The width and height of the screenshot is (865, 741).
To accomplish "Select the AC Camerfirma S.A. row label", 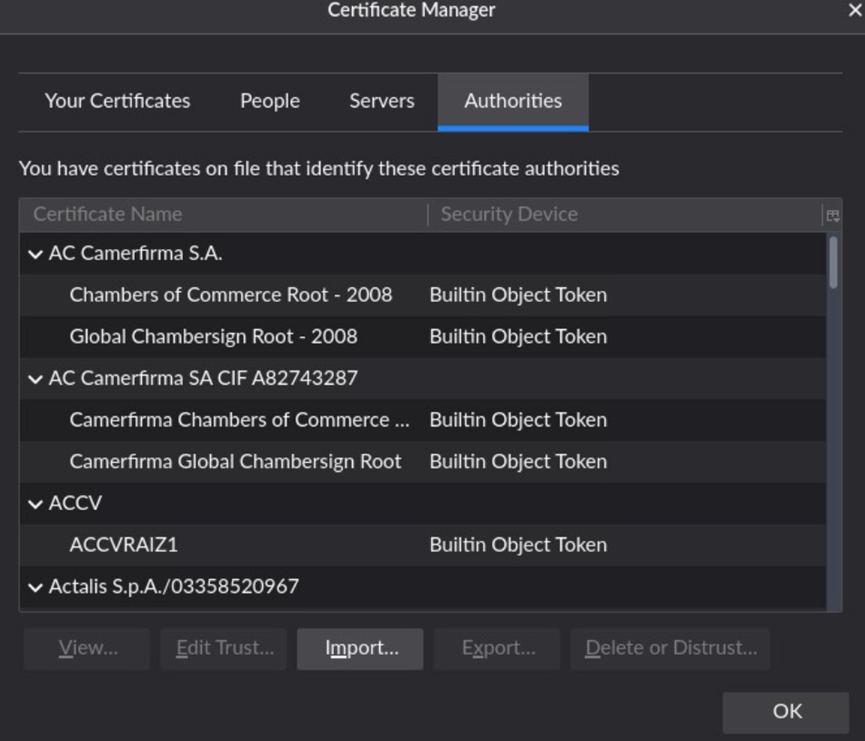I will 135,254.
